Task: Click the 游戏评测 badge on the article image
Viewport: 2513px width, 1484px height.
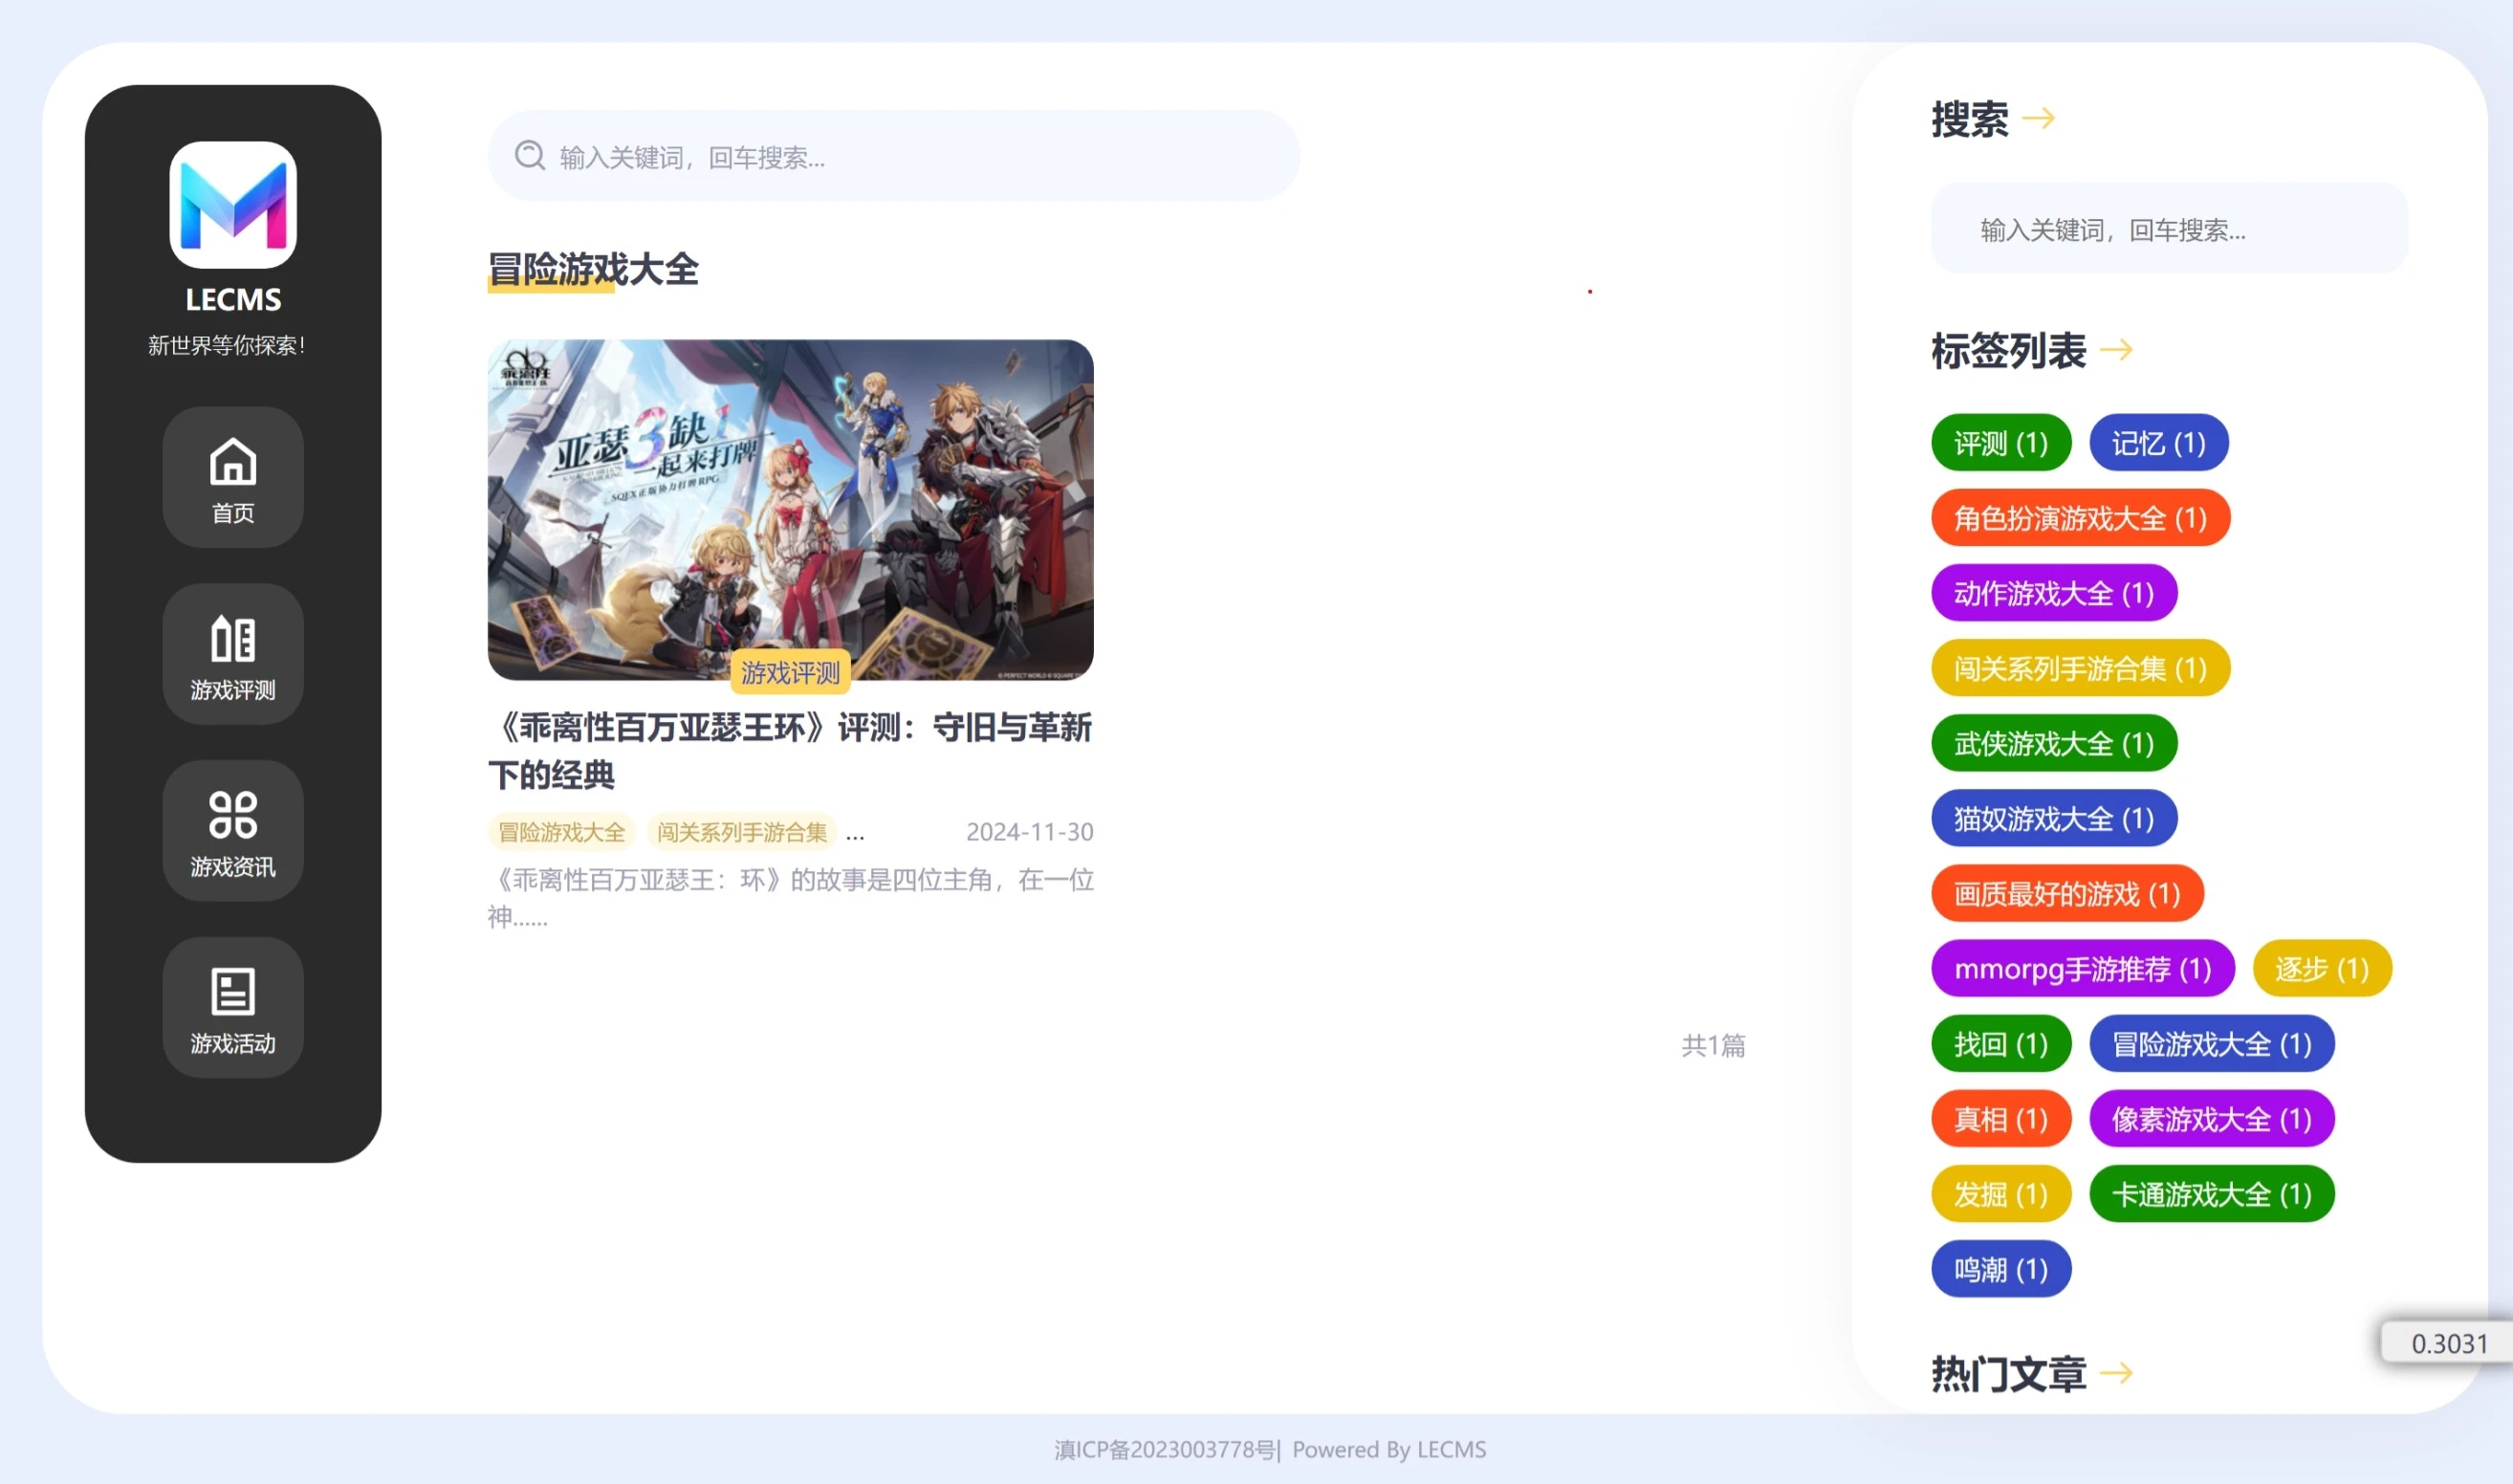Action: click(x=789, y=673)
